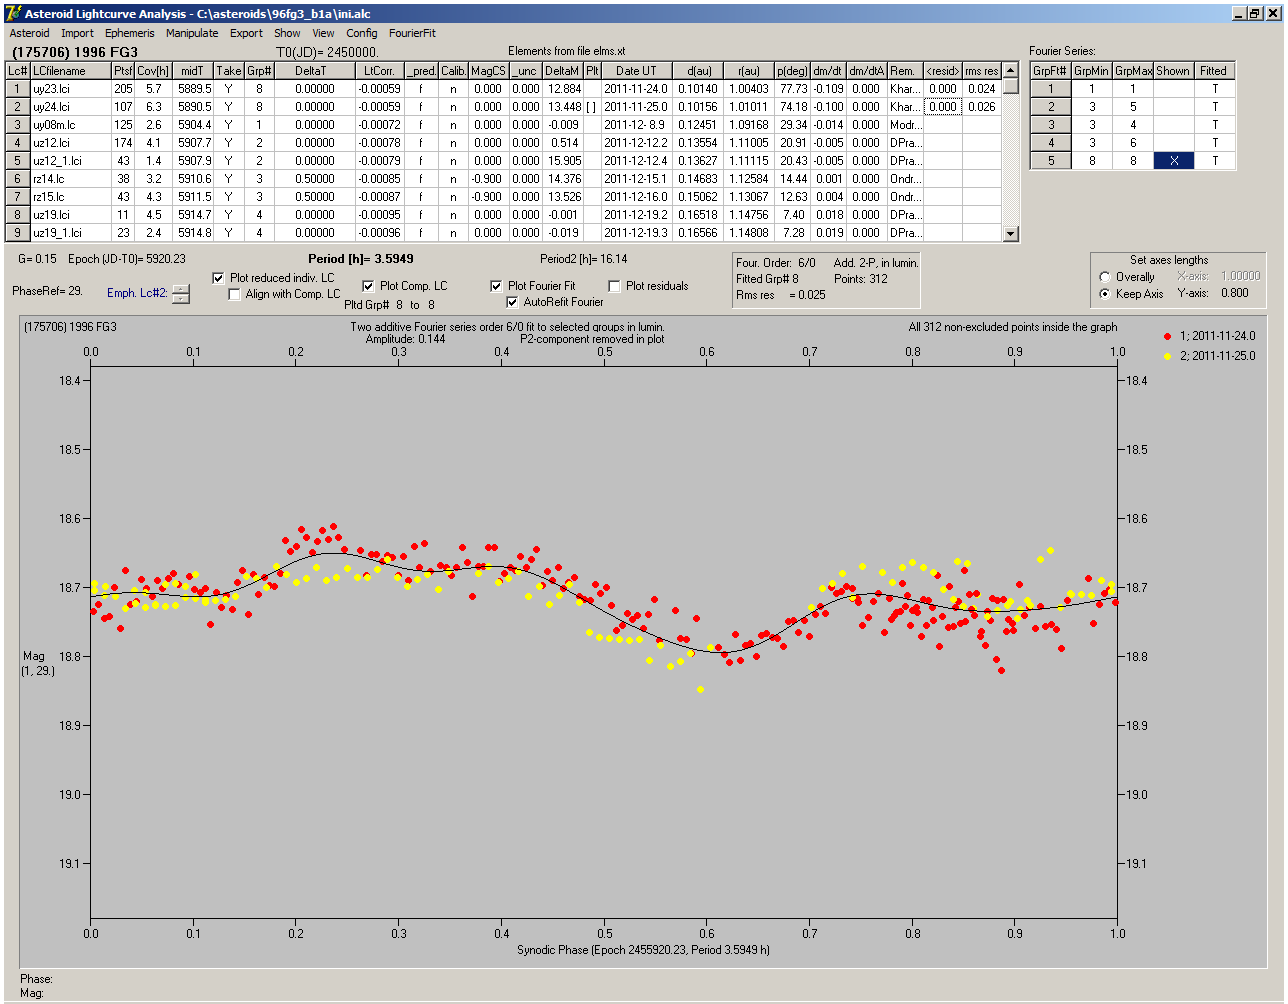Click down arrow of lightcurve table scrollbar
The width and height of the screenshot is (1288, 1004).
[1011, 234]
